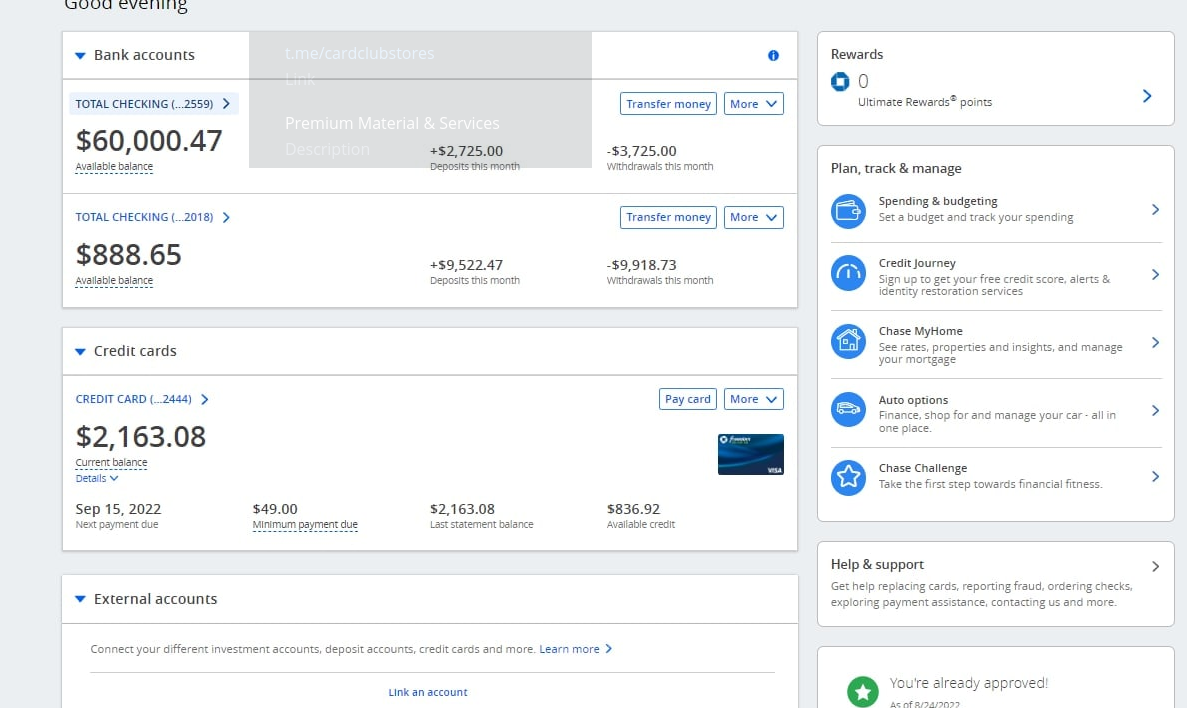The width and height of the screenshot is (1187, 708).
Task: Open Auto options
Action: pos(997,413)
